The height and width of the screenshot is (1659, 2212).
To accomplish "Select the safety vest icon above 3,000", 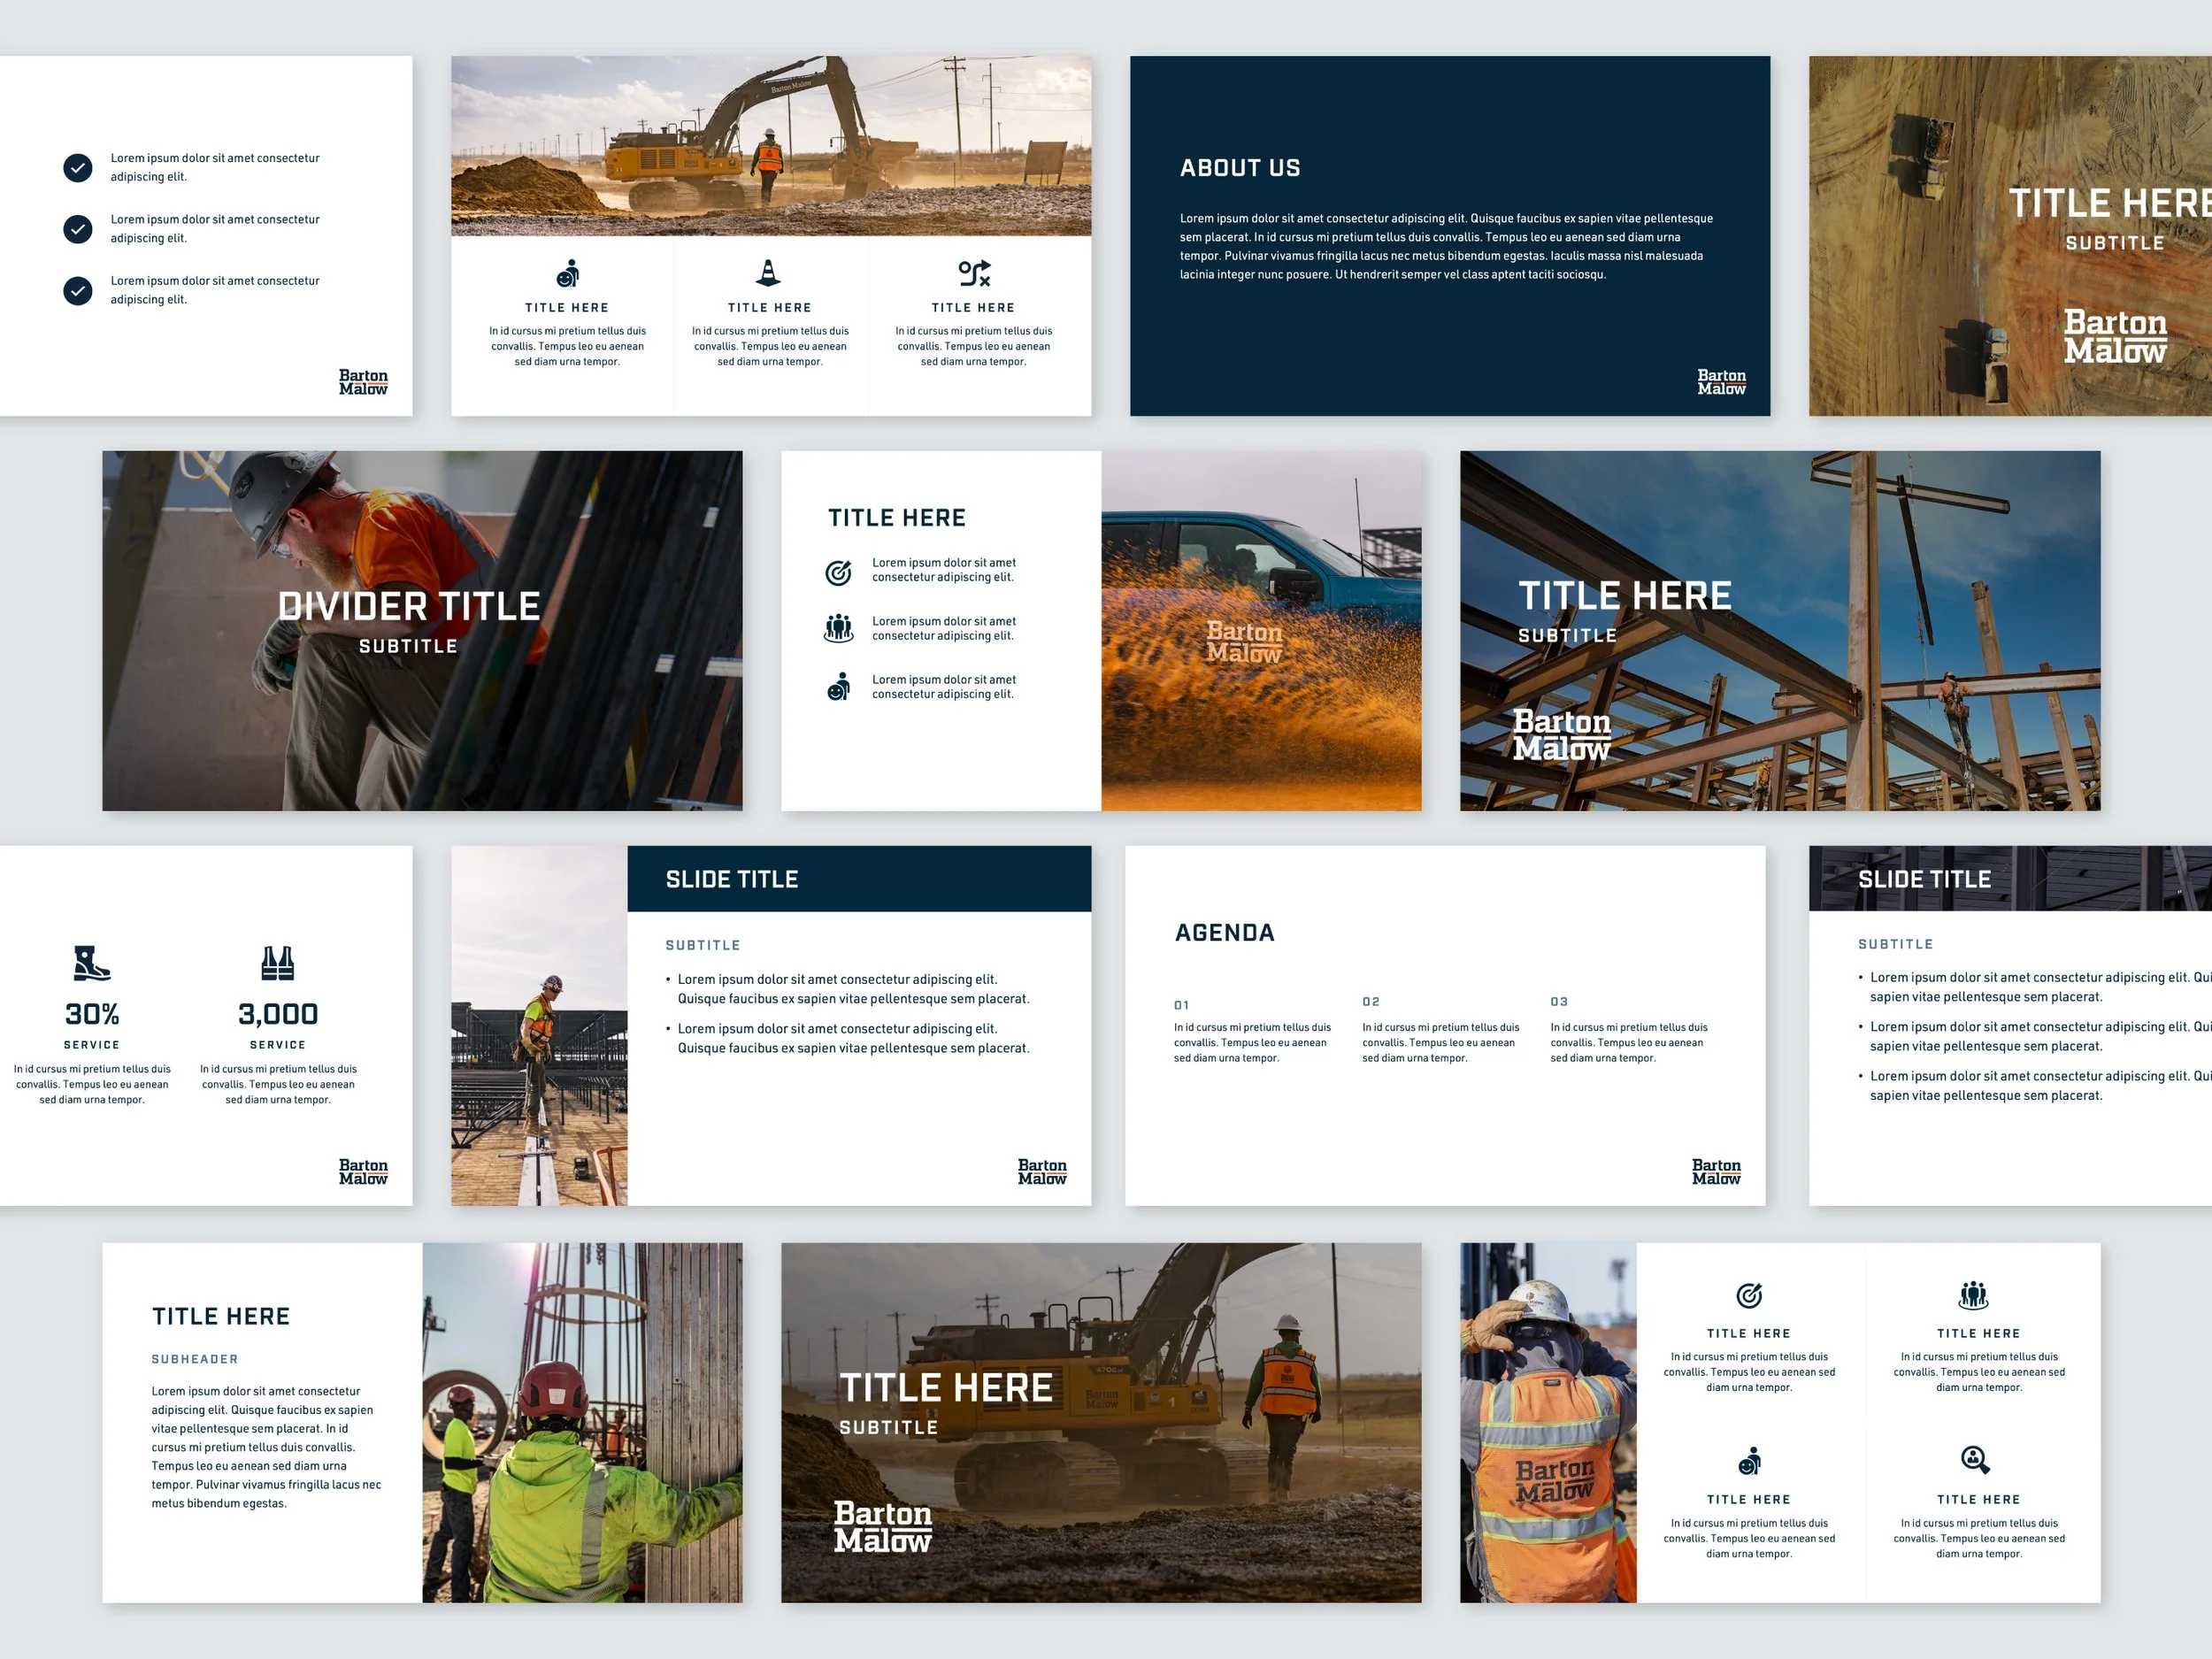I will [x=277, y=963].
